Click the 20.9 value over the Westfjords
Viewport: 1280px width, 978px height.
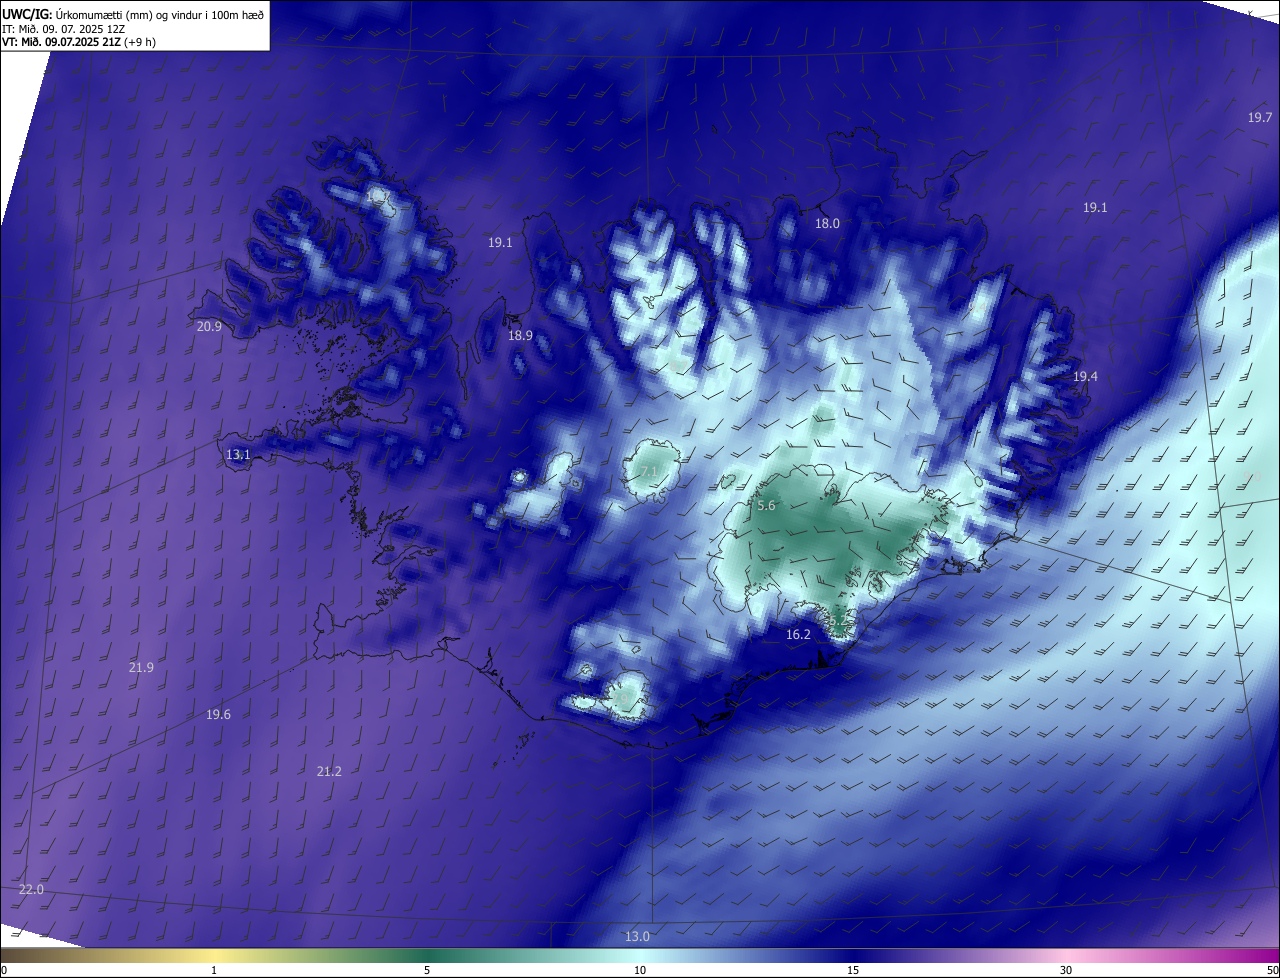coord(209,327)
